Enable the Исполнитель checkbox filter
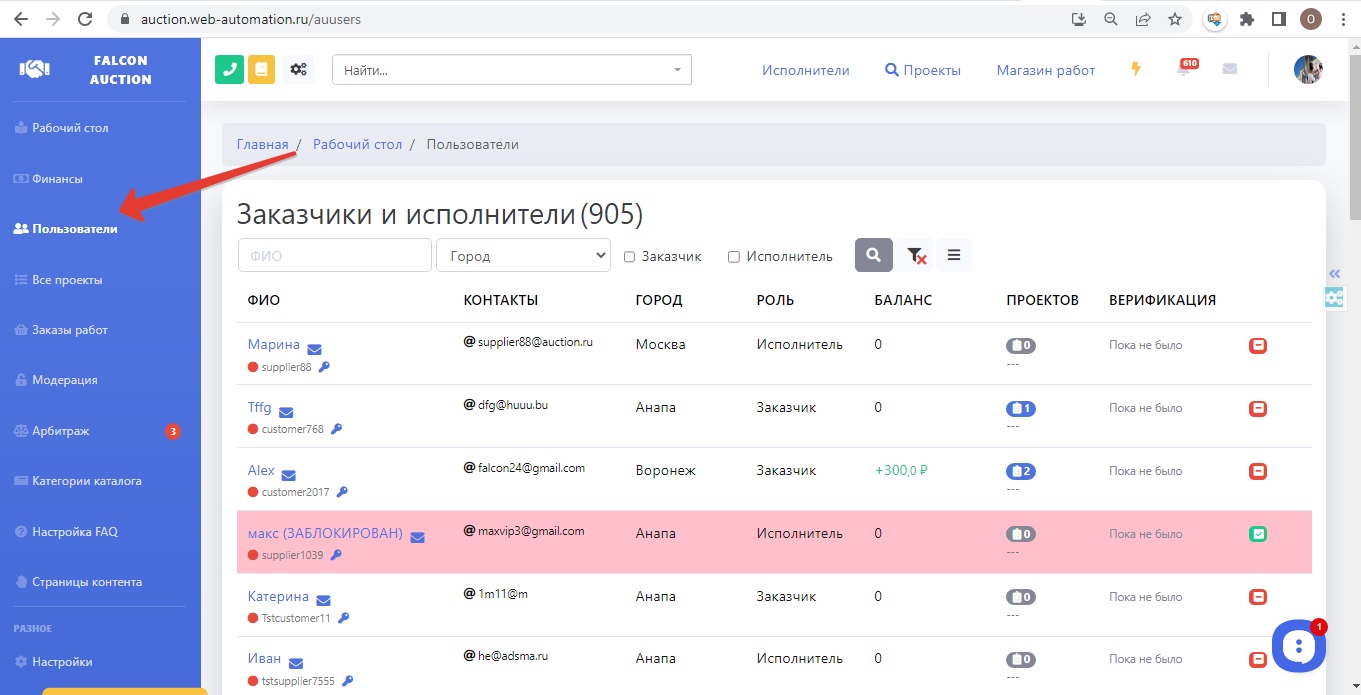The width and height of the screenshot is (1361, 695). 734,257
